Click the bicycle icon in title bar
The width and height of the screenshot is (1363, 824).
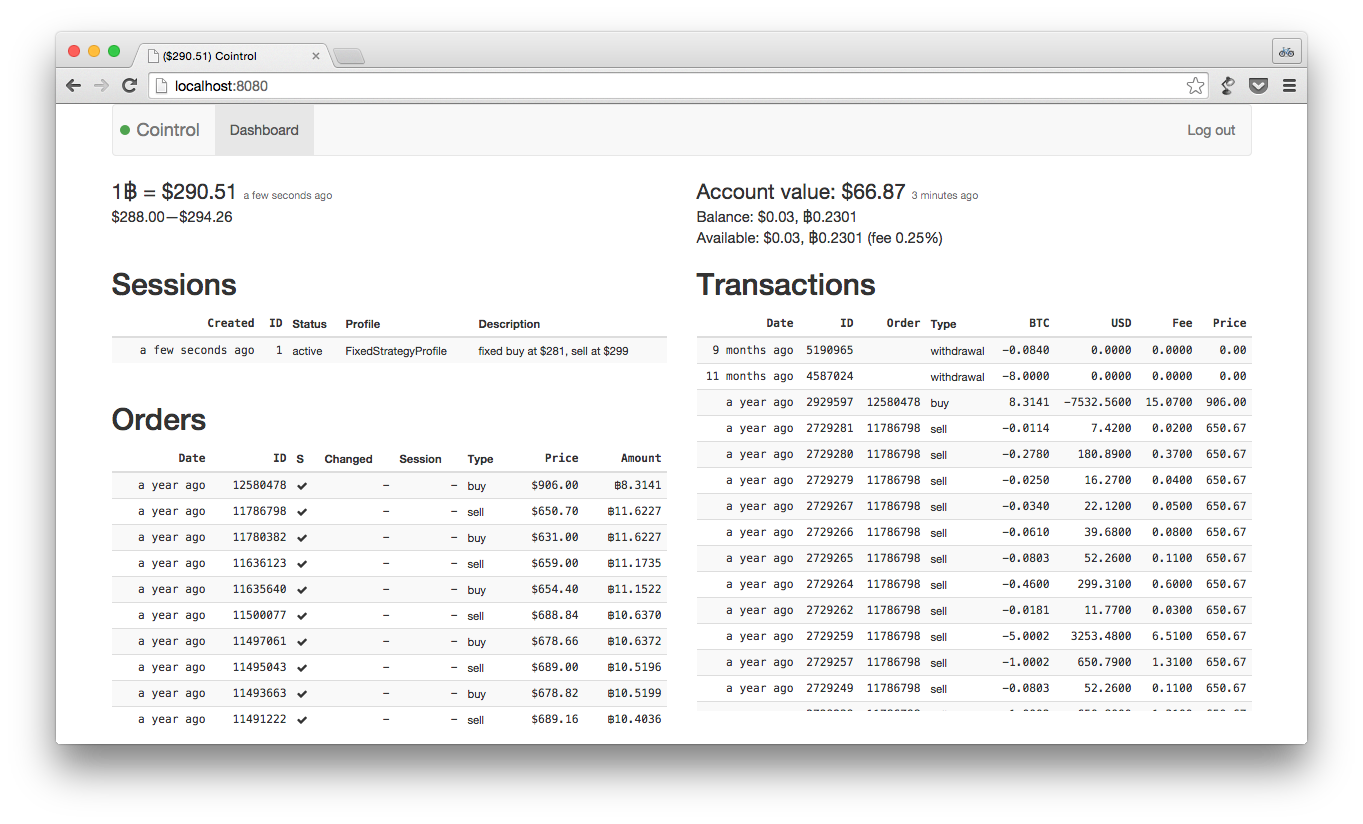click(1286, 51)
